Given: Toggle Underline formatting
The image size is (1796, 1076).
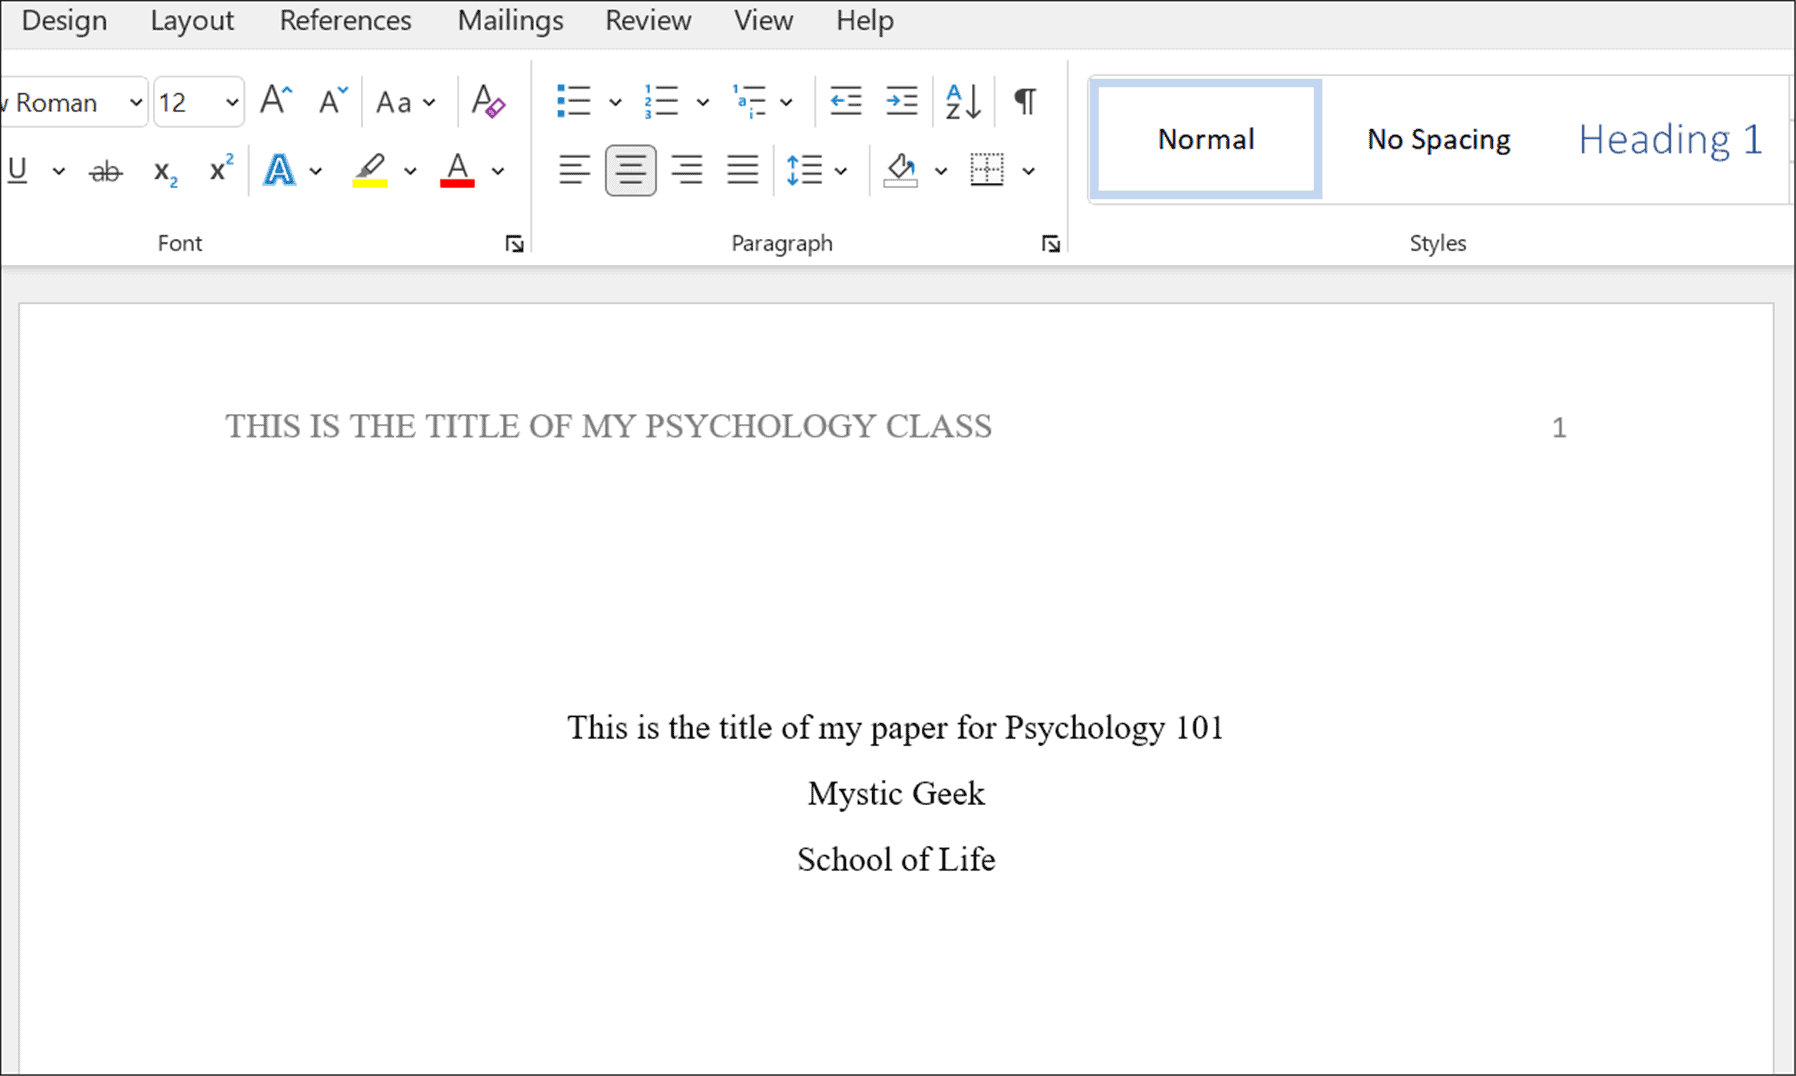Looking at the screenshot, I should tap(16, 170).
